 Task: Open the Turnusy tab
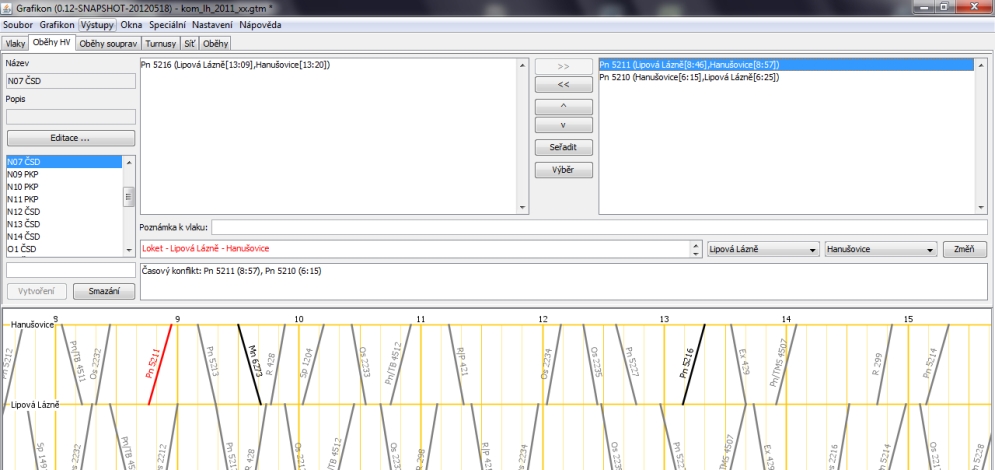(x=160, y=44)
